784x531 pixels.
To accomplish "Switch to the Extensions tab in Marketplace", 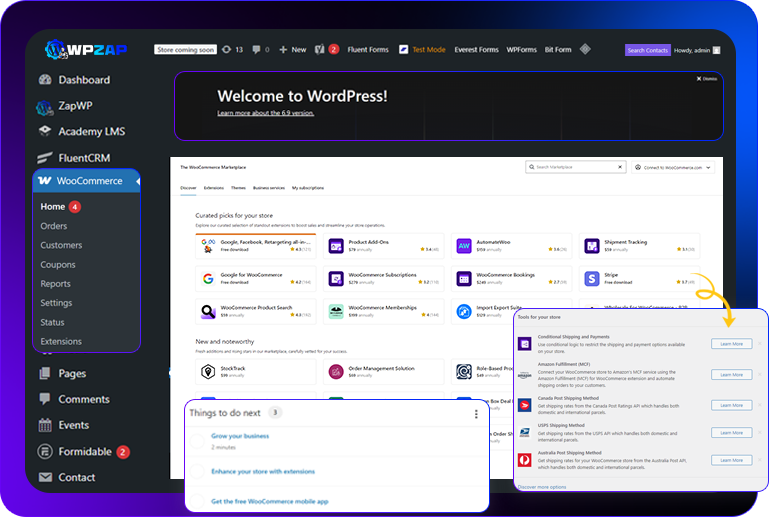I will click(214, 188).
